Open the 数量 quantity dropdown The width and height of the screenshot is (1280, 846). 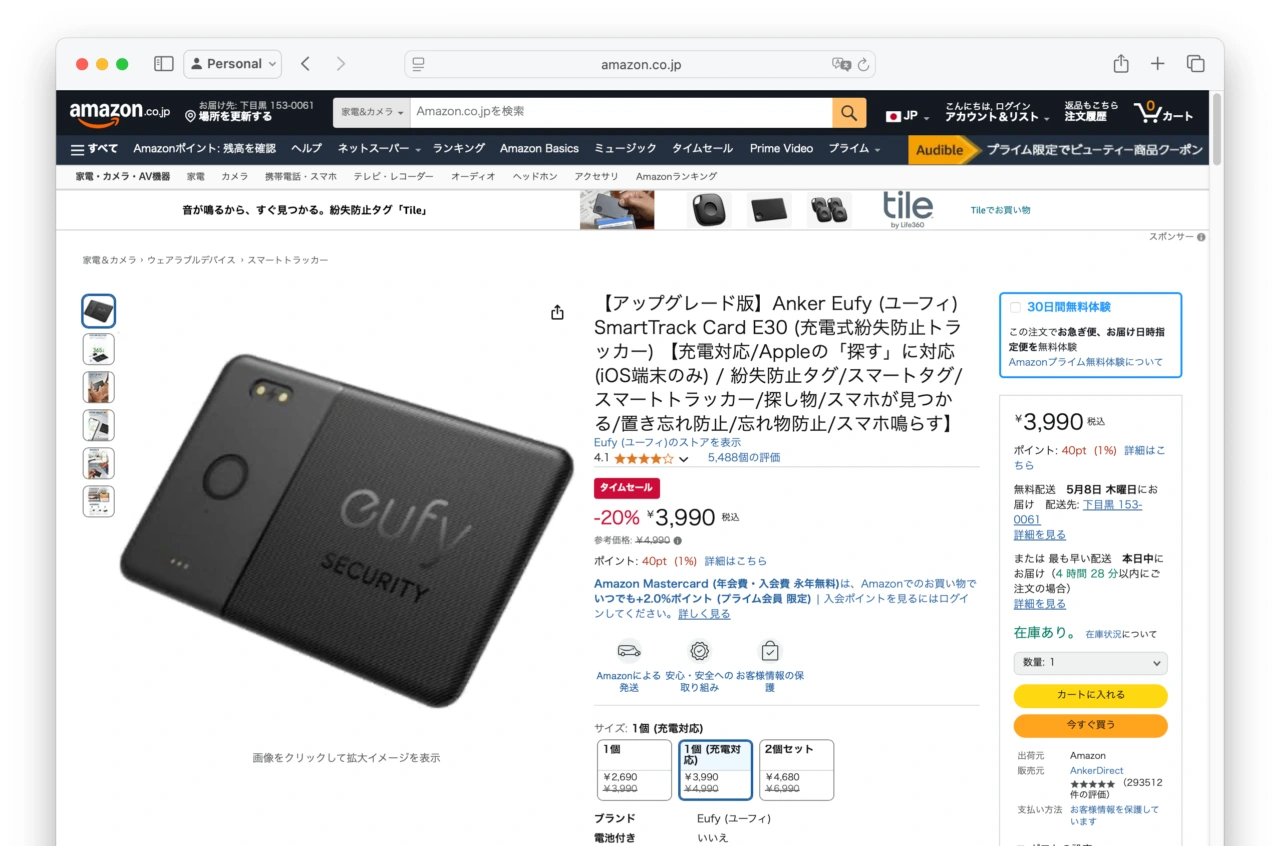(x=1090, y=663)
